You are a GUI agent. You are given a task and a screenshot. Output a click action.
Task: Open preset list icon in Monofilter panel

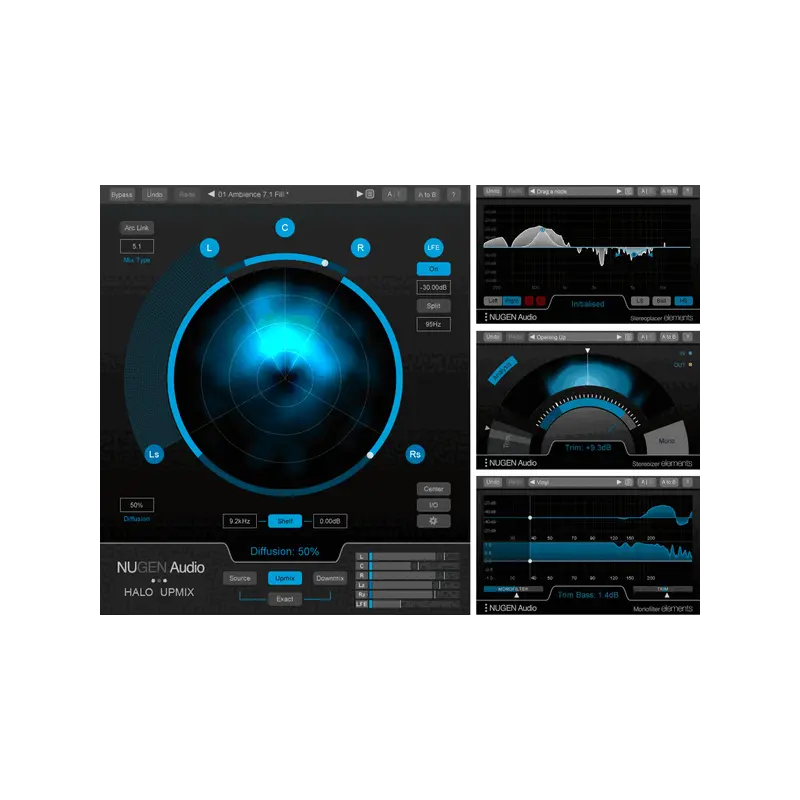pyautogui.click(x=629, y=482)
